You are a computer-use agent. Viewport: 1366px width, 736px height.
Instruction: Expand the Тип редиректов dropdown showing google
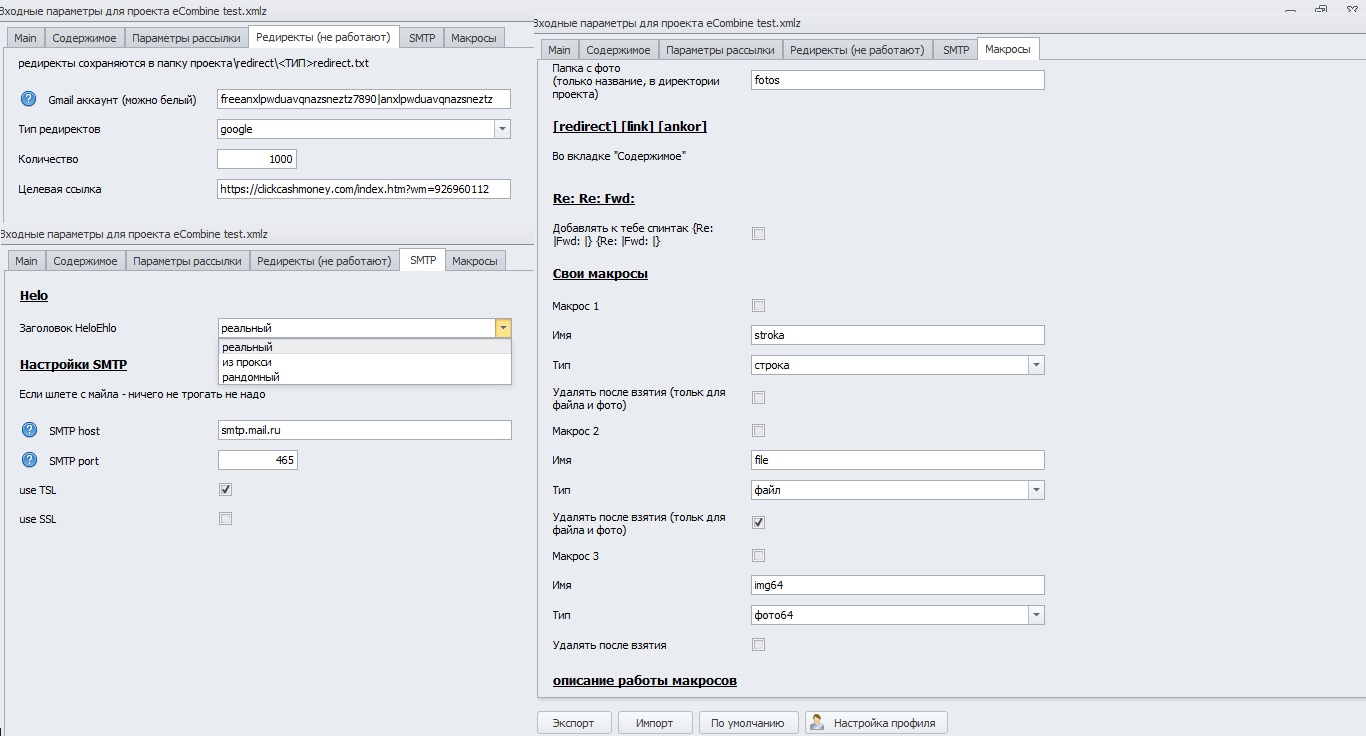coord(502,129)
